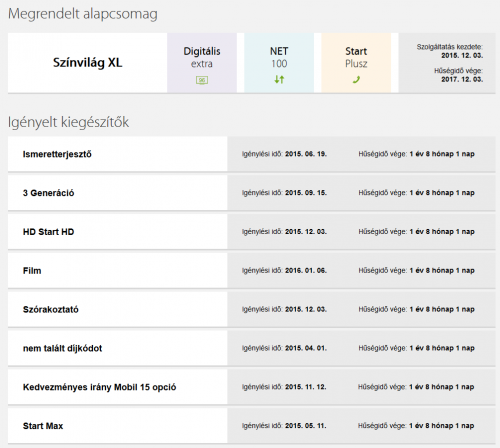The image size is (500, 448).
Task: Select the Film add-on row
Action: pos(252,270)
